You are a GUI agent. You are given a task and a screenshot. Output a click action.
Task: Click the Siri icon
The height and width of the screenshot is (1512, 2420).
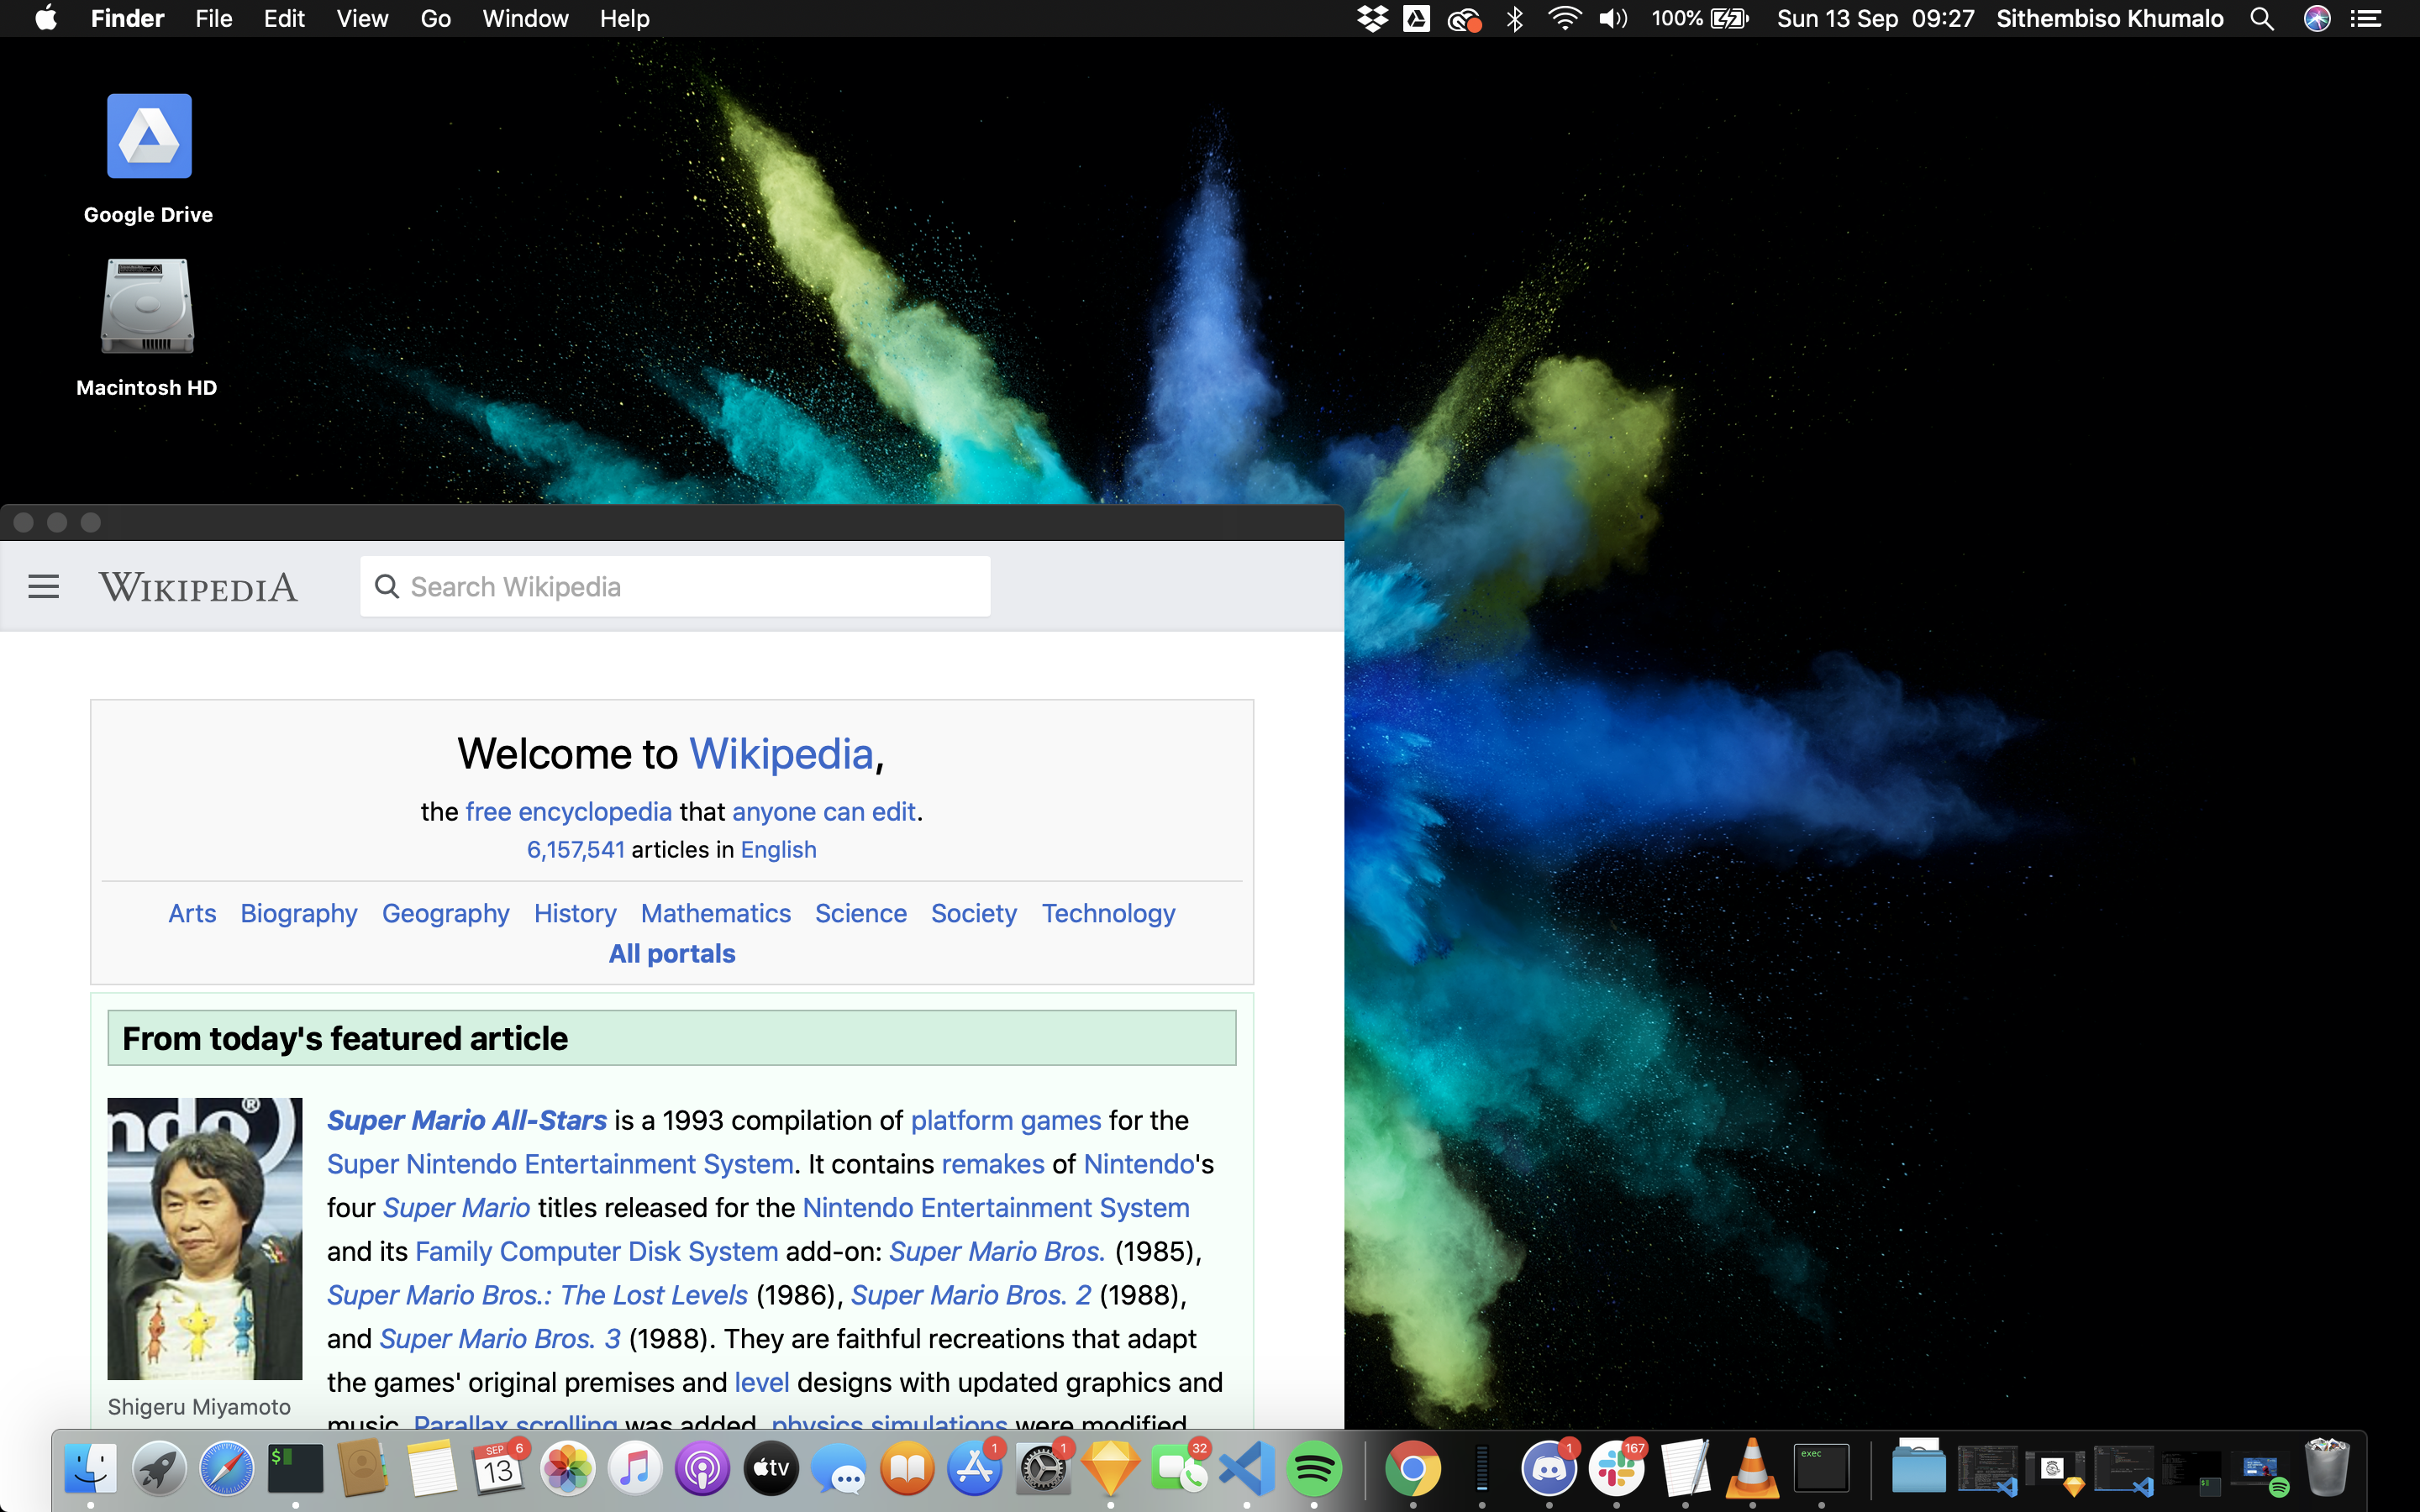click(2317, 18)
